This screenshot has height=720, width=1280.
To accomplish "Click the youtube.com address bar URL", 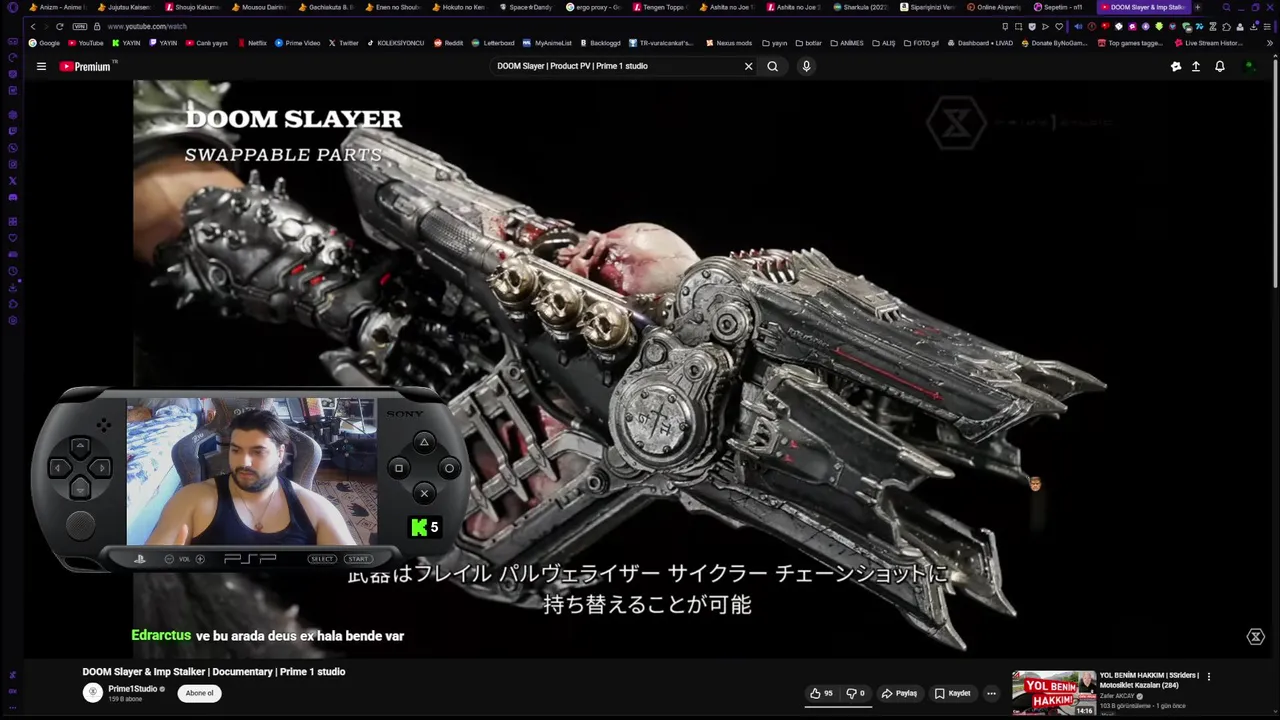I will tap(147, 26).
